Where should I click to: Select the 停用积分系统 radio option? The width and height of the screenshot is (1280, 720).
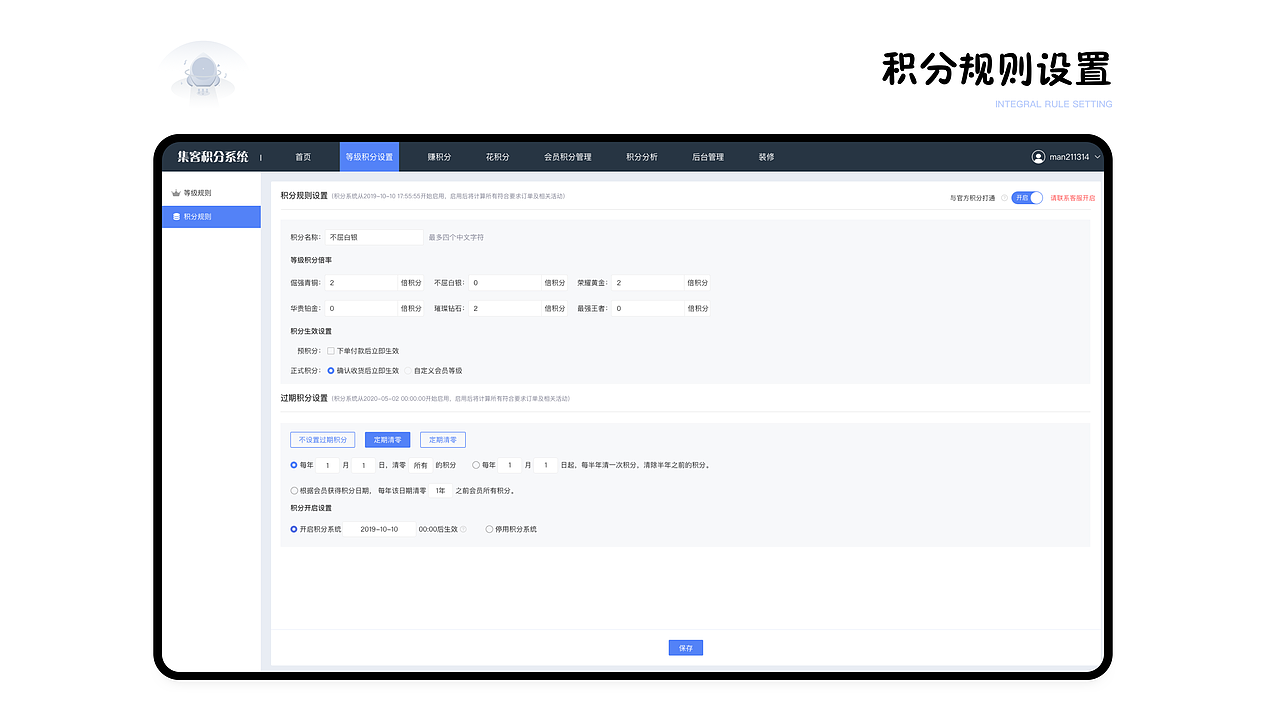pos(489,529)
